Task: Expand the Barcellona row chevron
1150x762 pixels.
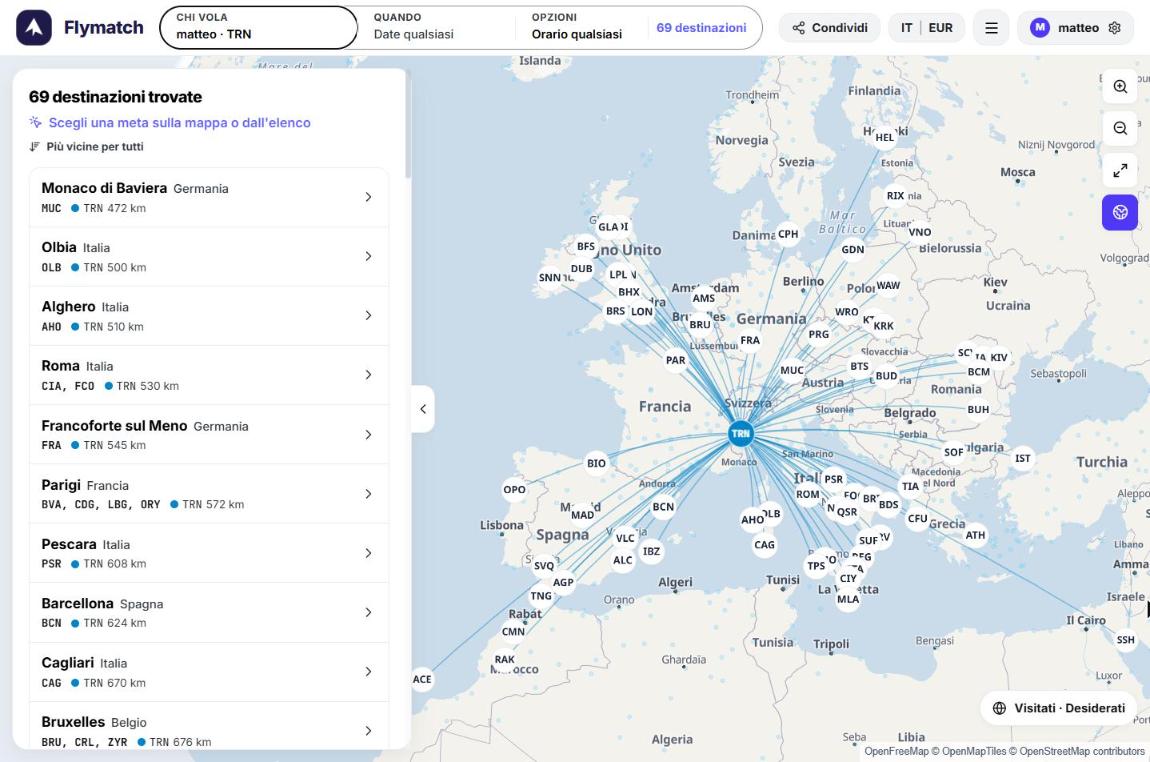Action: pos(368,612)
